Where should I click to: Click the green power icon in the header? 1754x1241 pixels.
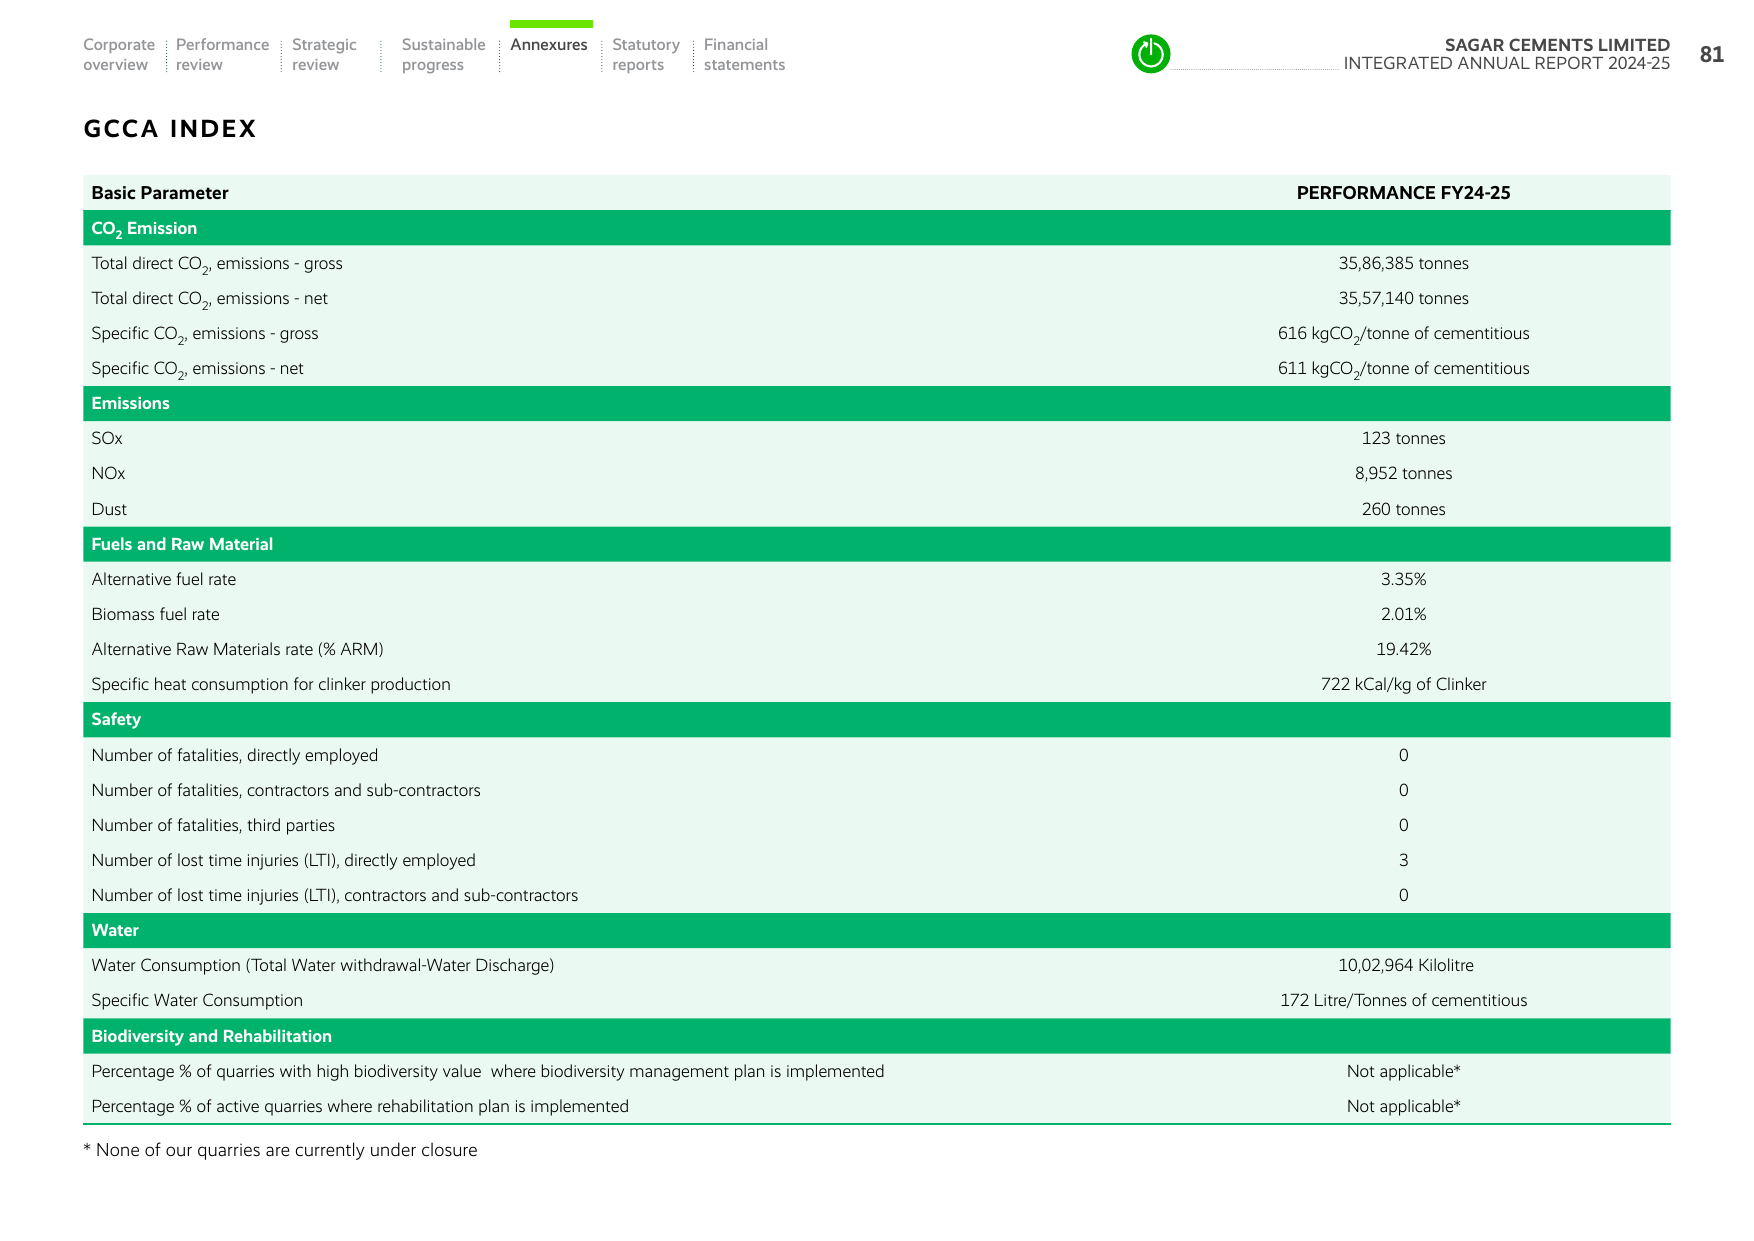(1150, 54)
